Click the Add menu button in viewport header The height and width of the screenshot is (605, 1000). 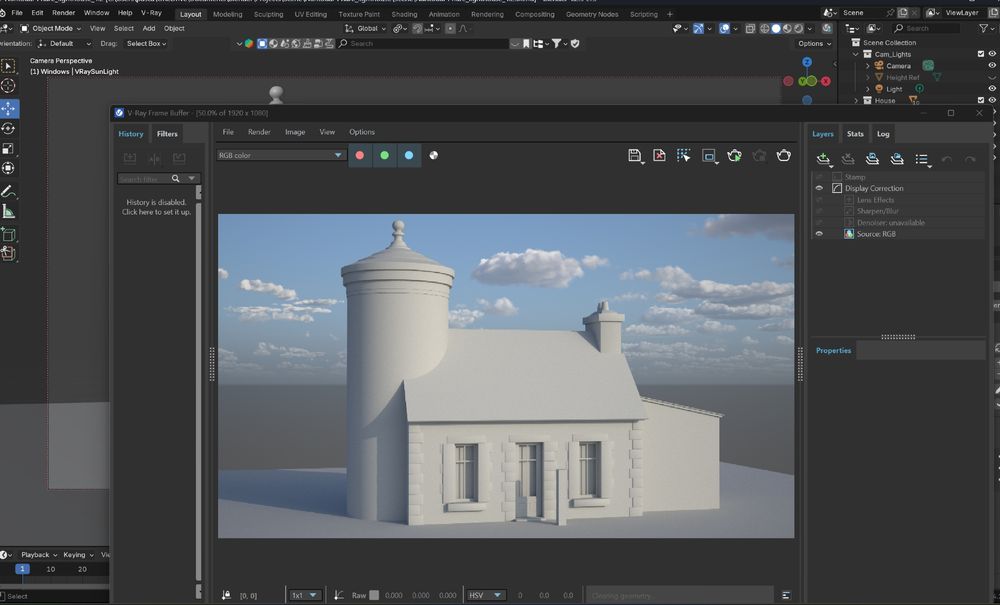pos(149,29)
